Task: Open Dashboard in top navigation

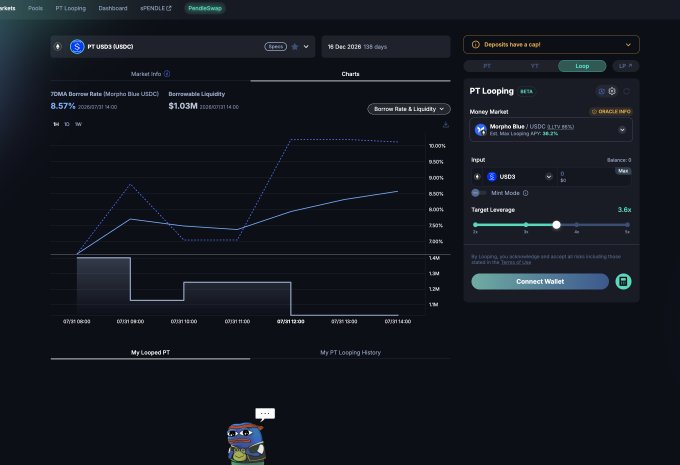Action: 113,8
